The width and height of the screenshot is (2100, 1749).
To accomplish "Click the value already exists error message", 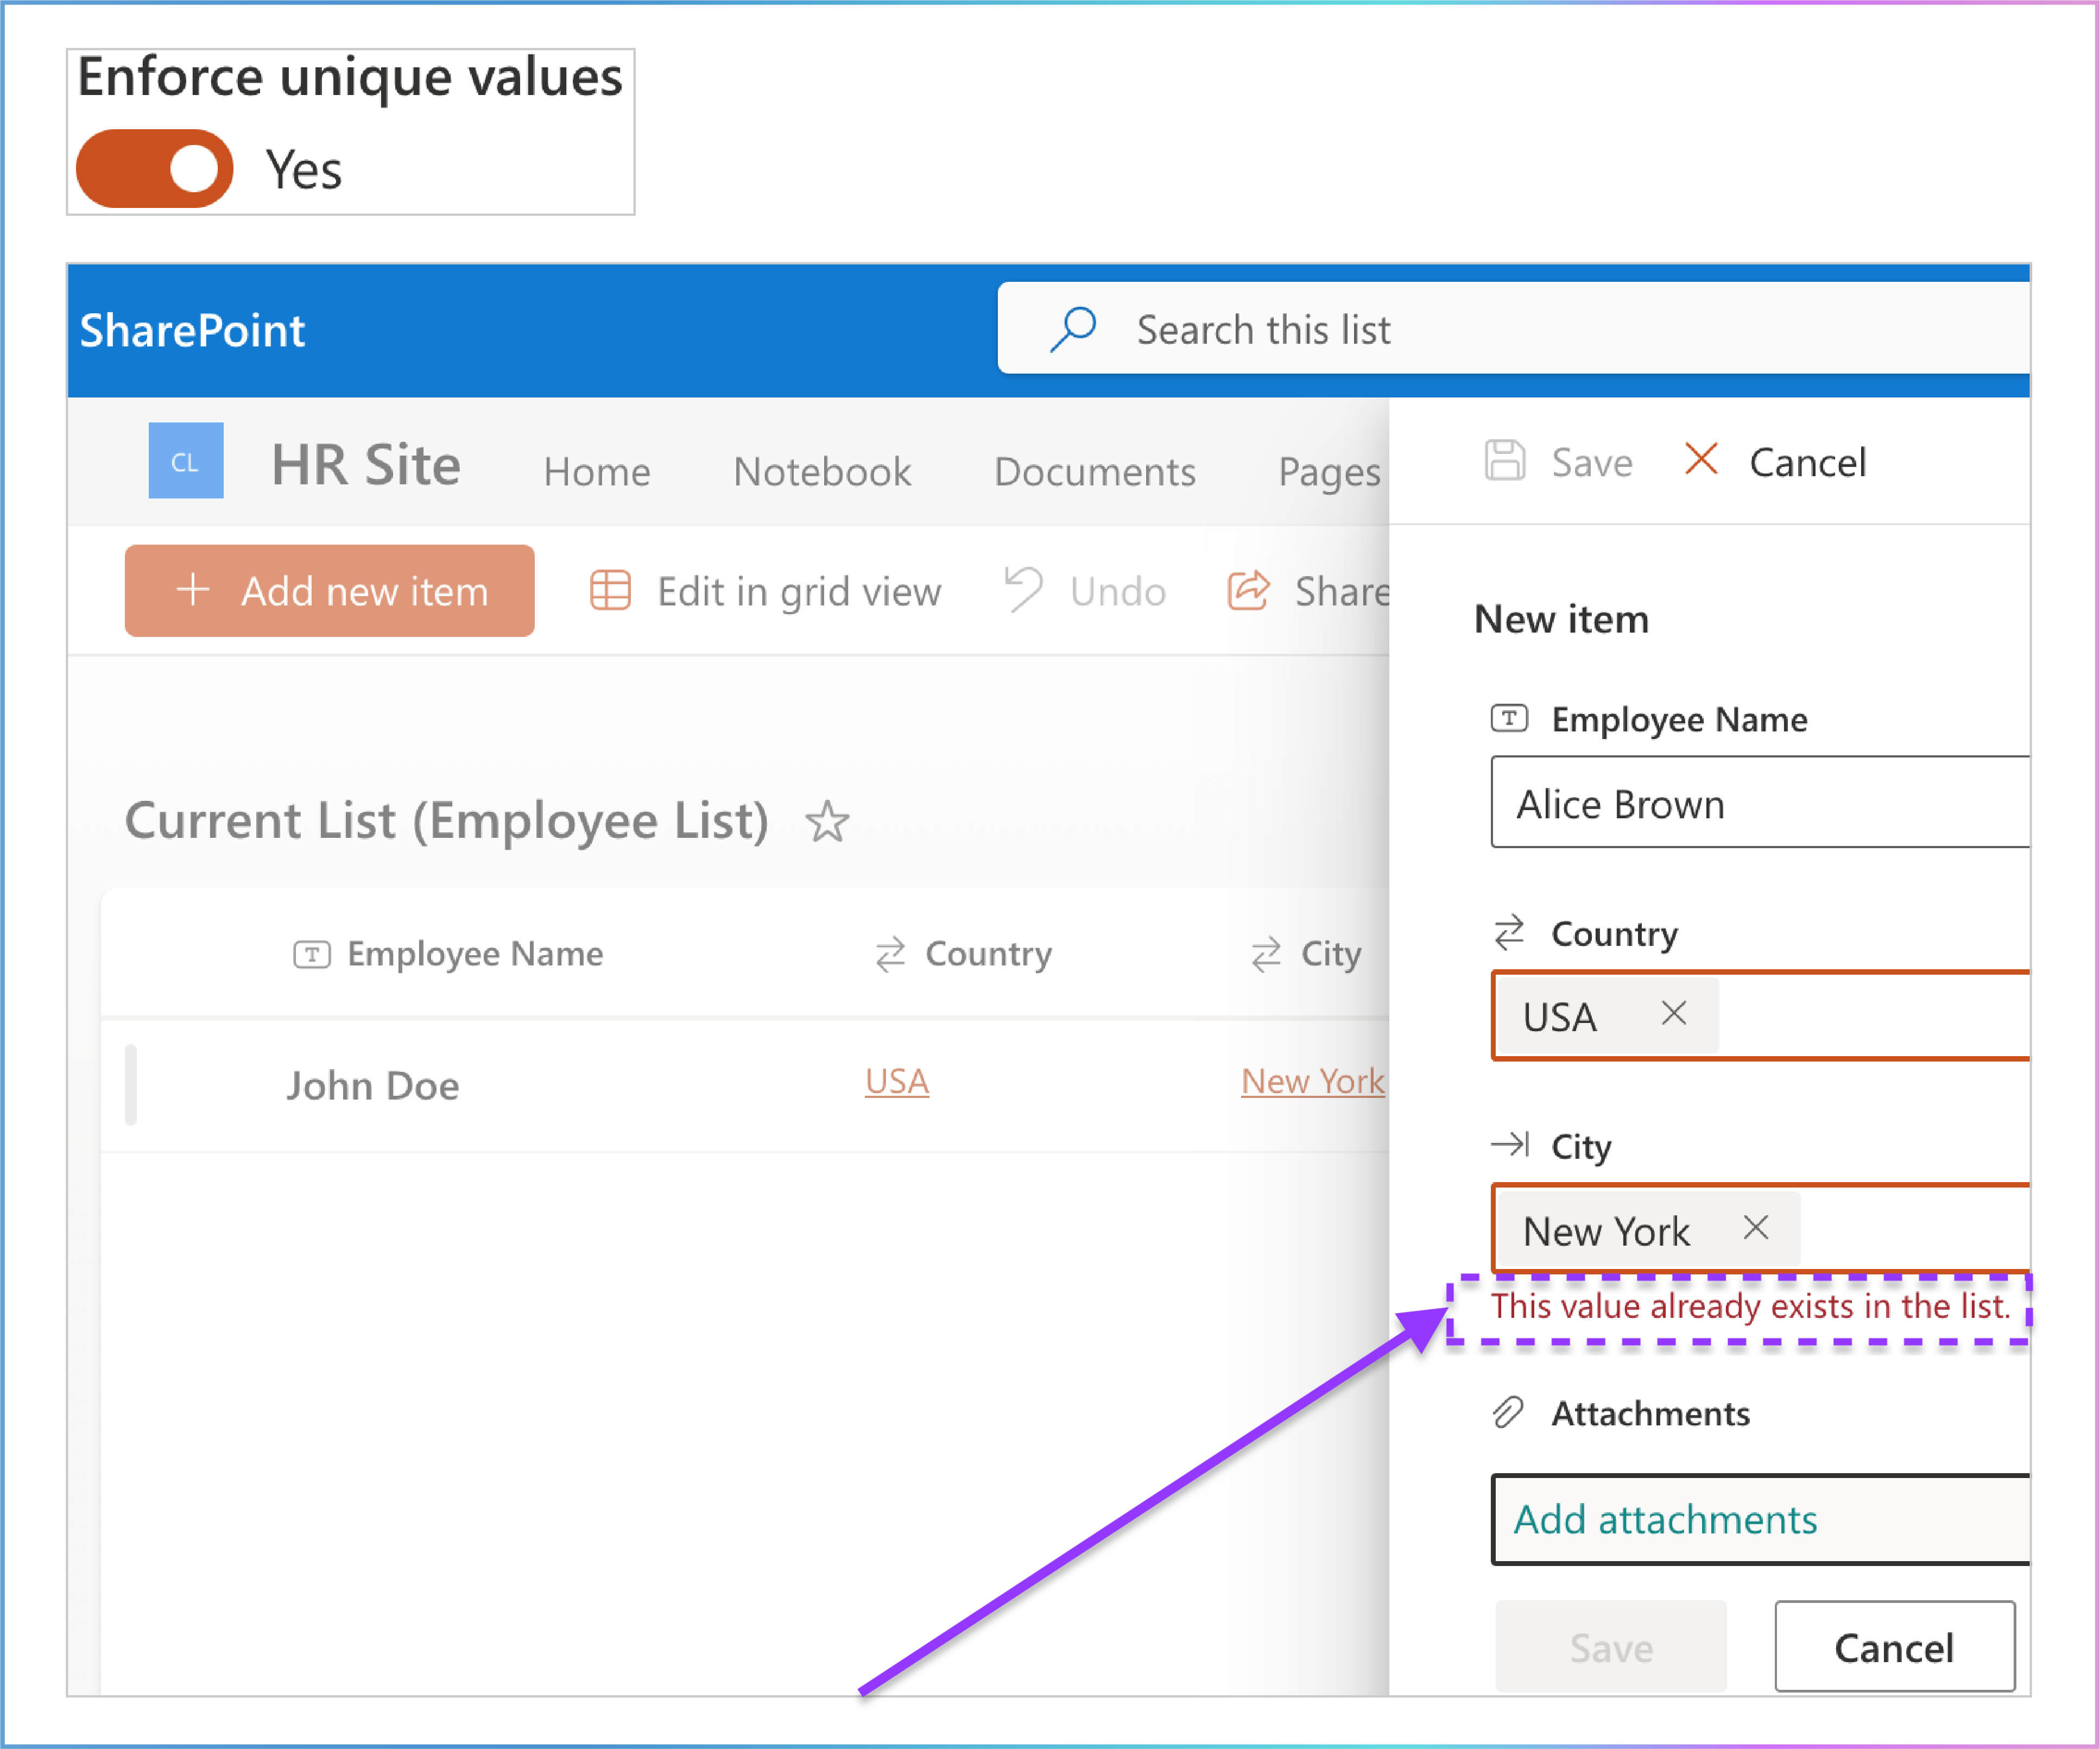I will [x=1750, y=1307].
